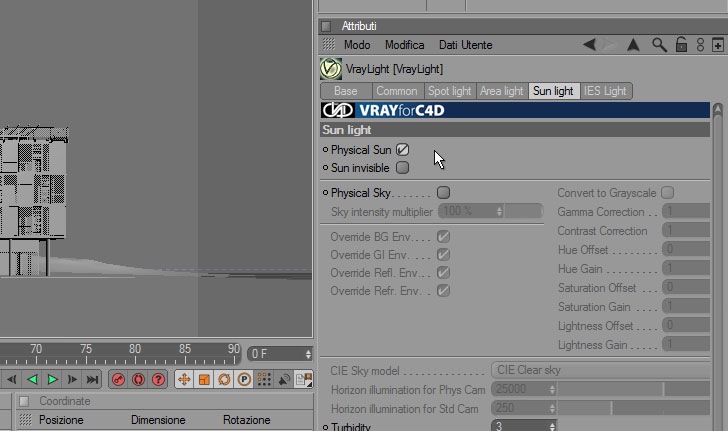This screenshot has height=431, width=728.
Task: Click the Gamma Correction value field
Action: tap(686, 211)
